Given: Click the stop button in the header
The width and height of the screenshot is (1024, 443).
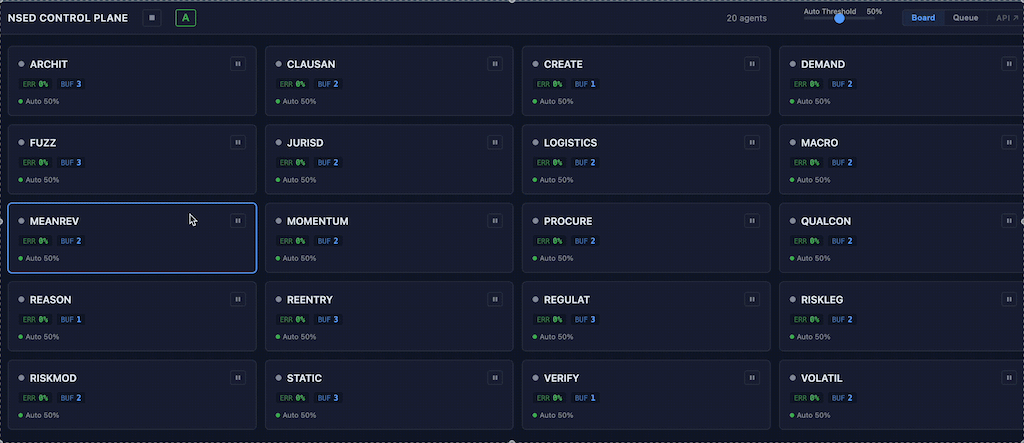Looking at the screenshot, I should point(152,18).
